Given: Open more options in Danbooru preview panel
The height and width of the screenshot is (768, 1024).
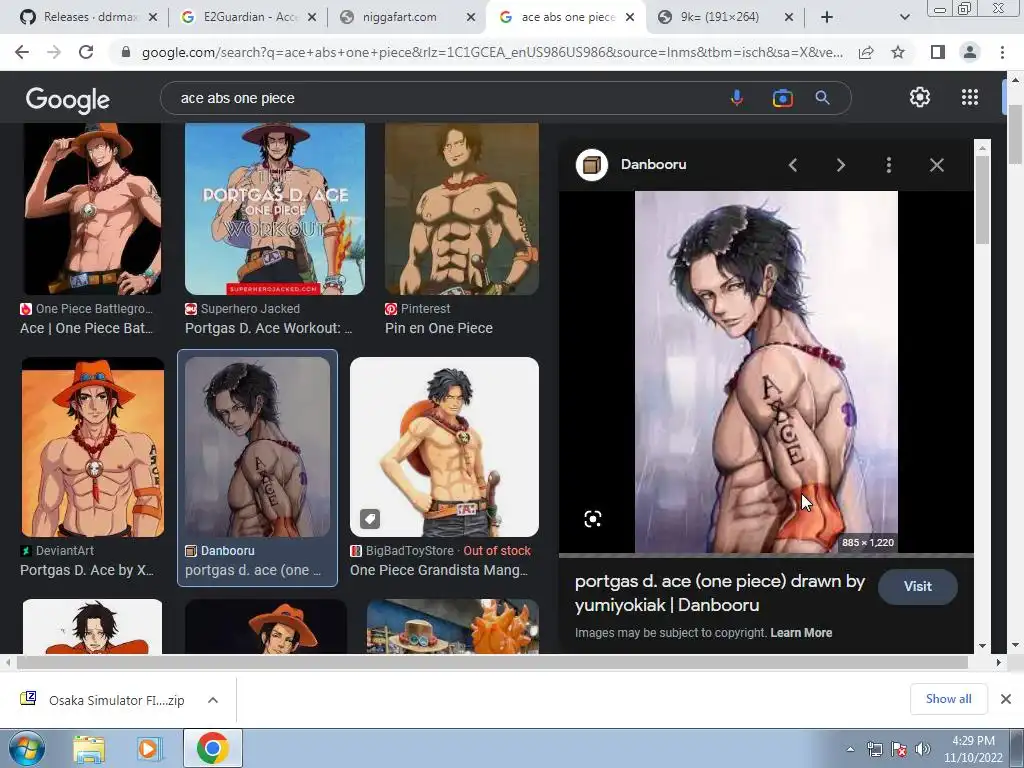Looking at the screenshot, I should 889,165.
